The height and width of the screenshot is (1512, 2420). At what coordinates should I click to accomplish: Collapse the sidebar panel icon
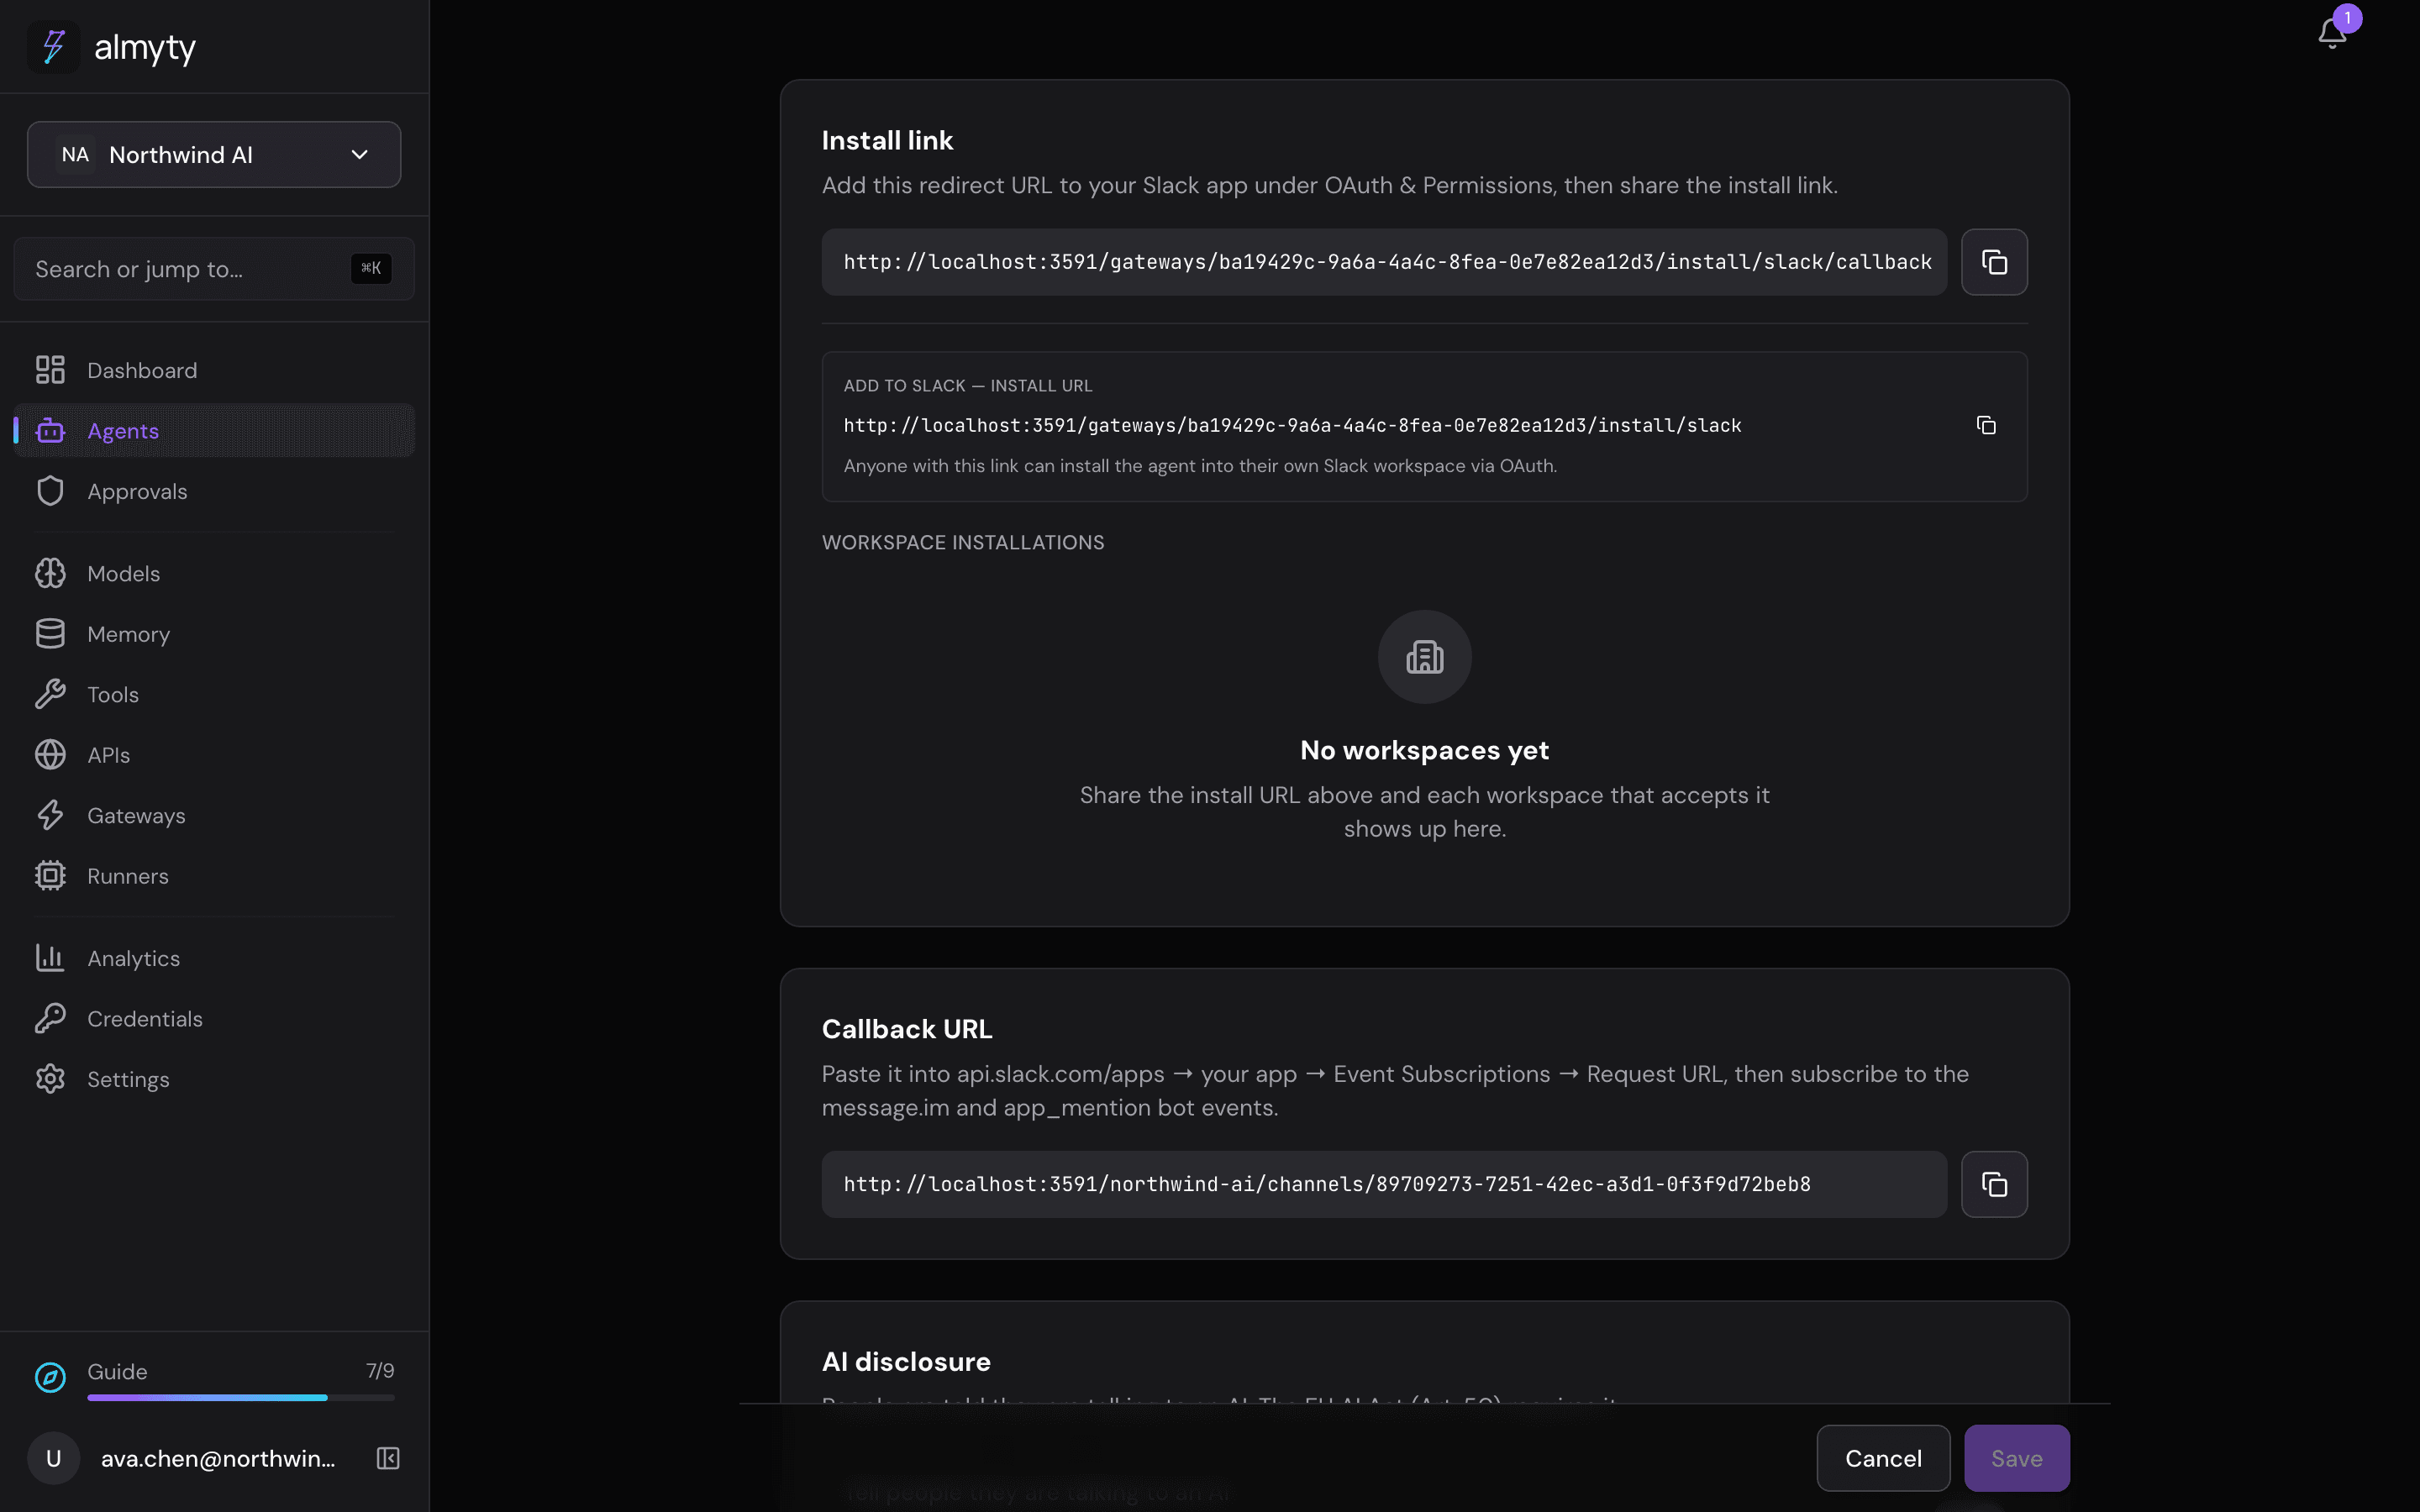coord(388,1458)
